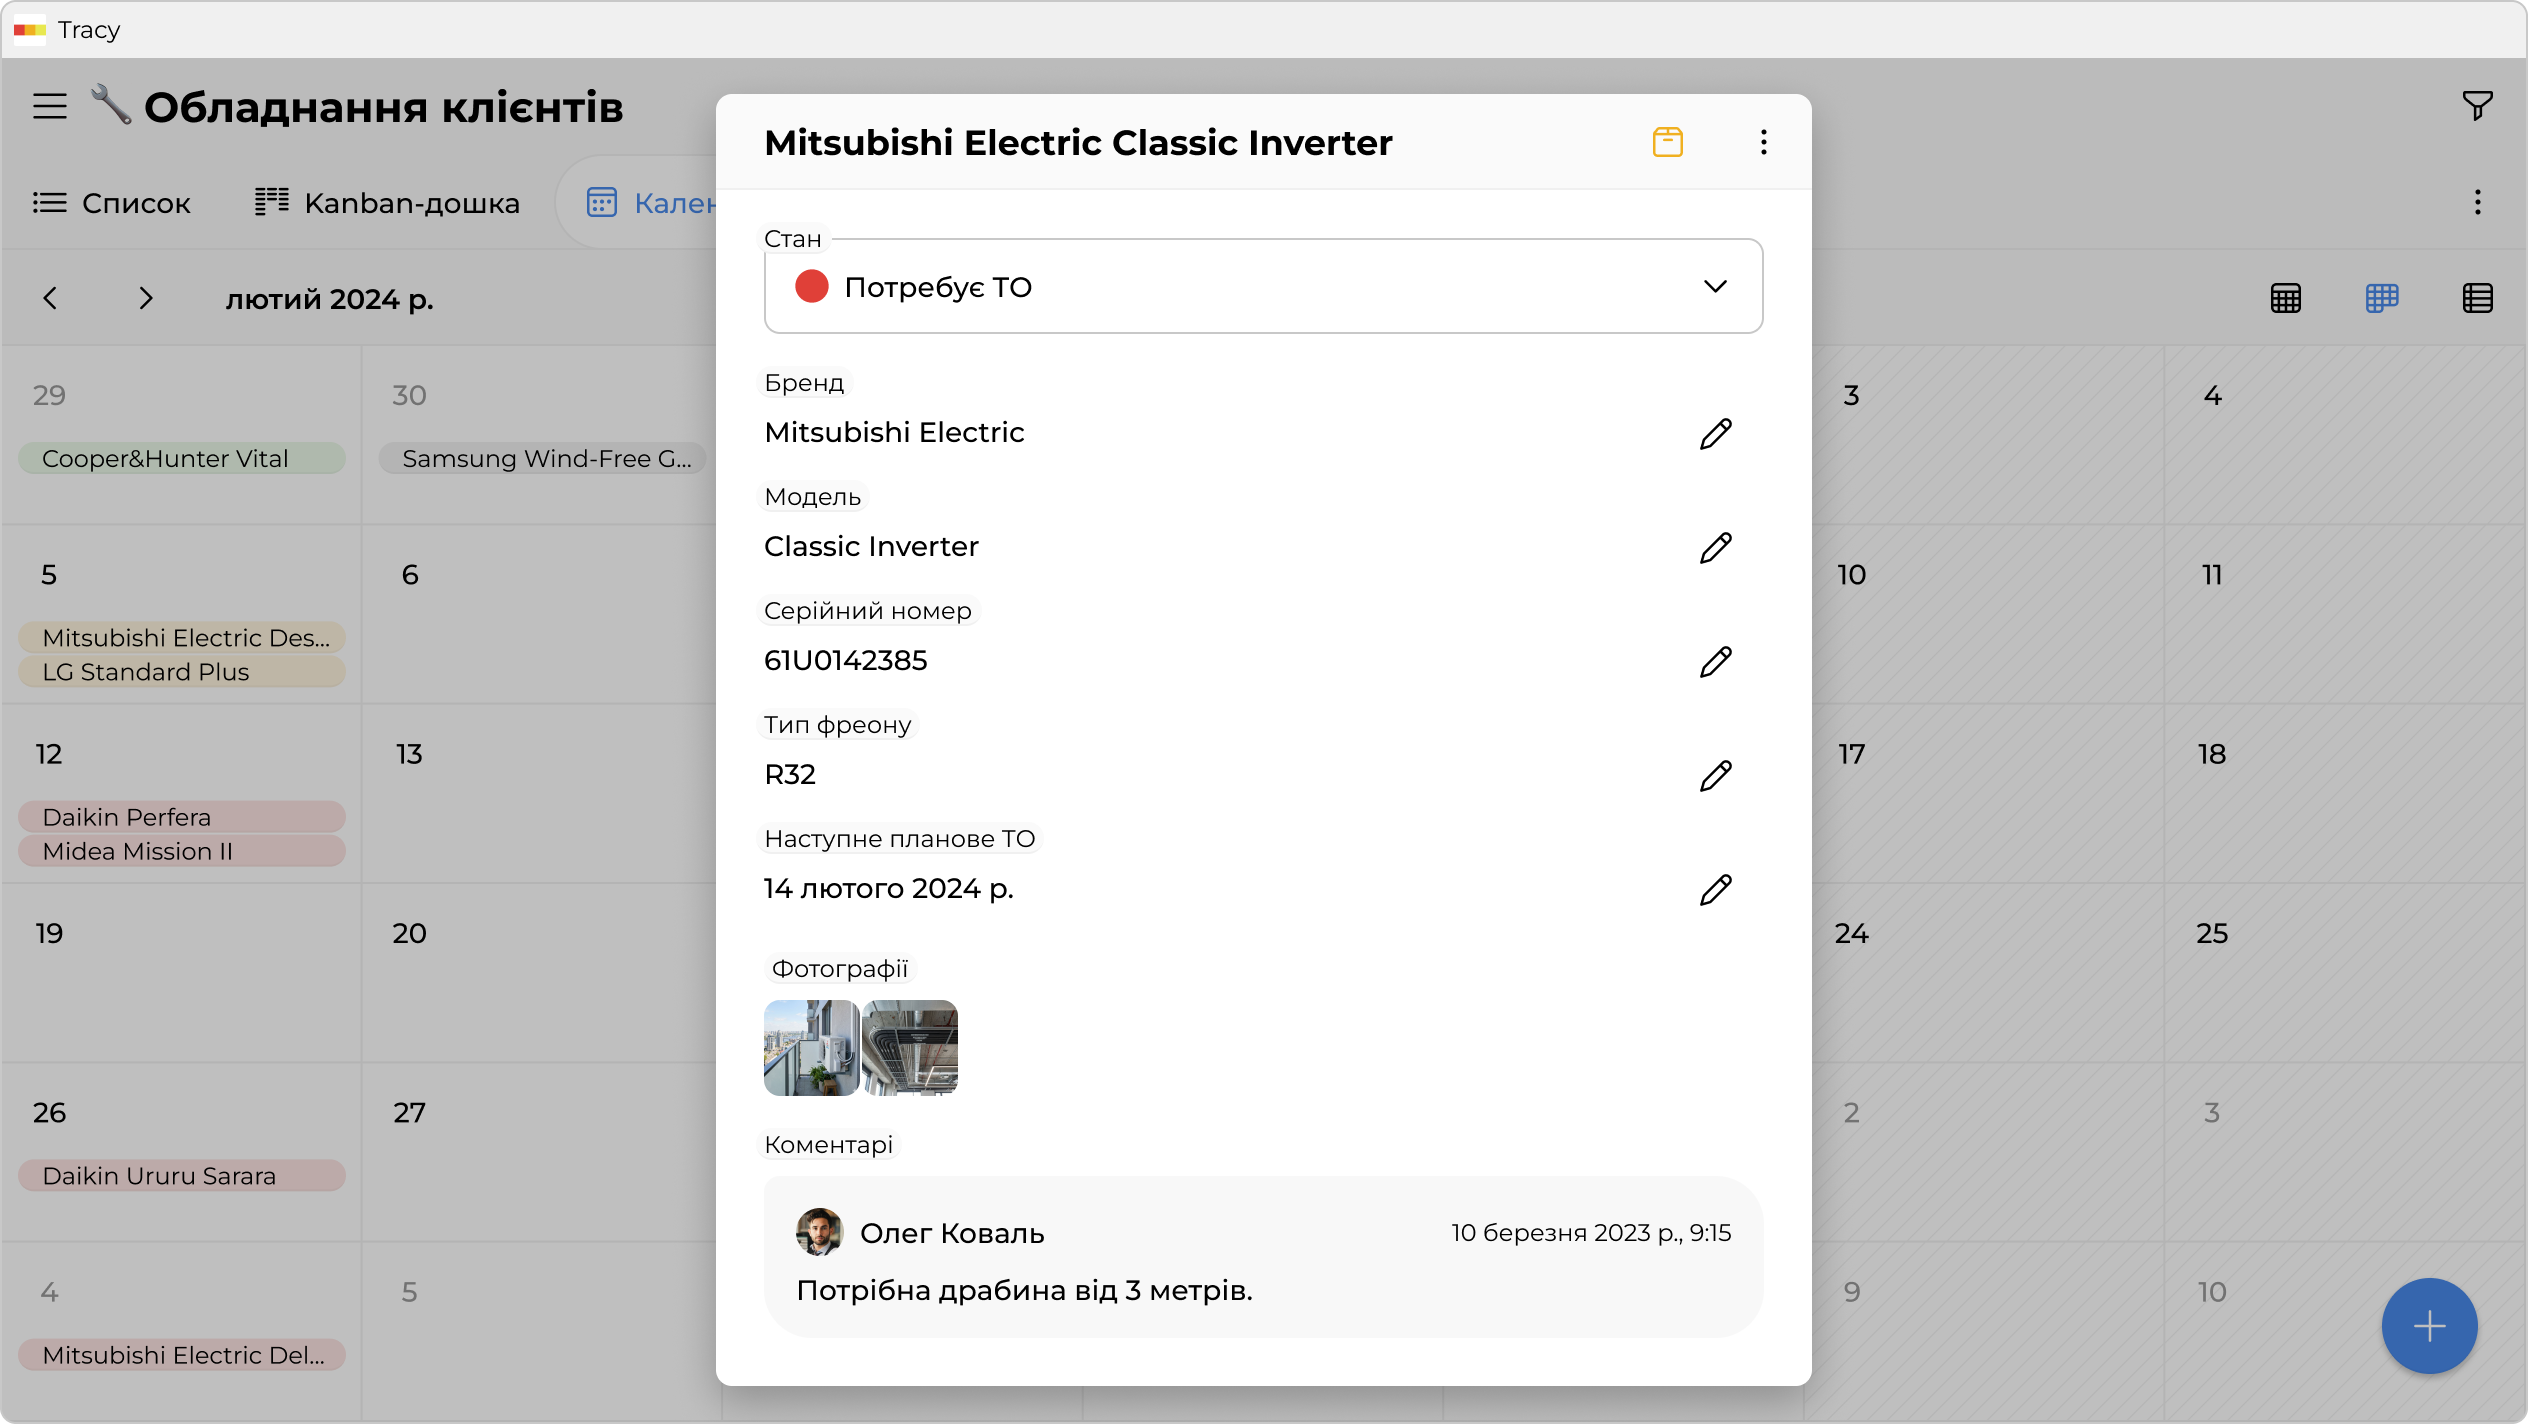Screen dimensions: 2528x1424
Task: Edit the Наступне планове ТО date pencil
Action: 1715,889
